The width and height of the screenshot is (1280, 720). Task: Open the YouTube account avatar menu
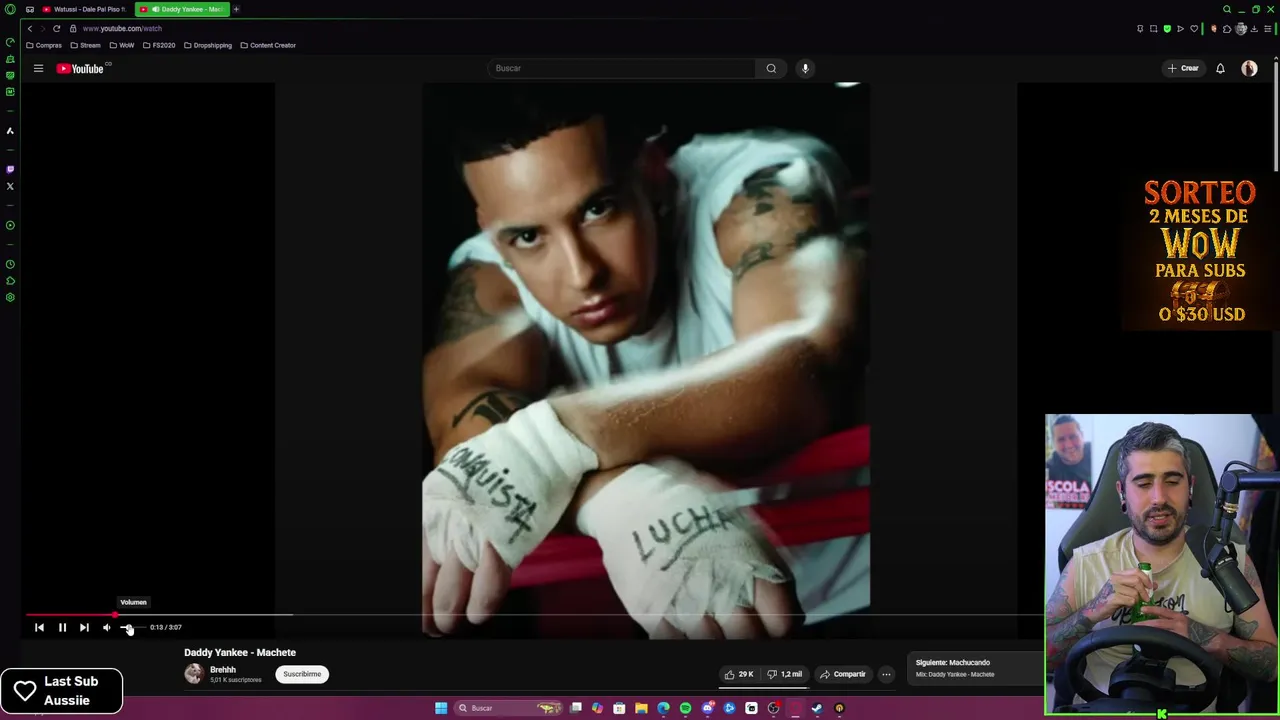pos(1249,68)
